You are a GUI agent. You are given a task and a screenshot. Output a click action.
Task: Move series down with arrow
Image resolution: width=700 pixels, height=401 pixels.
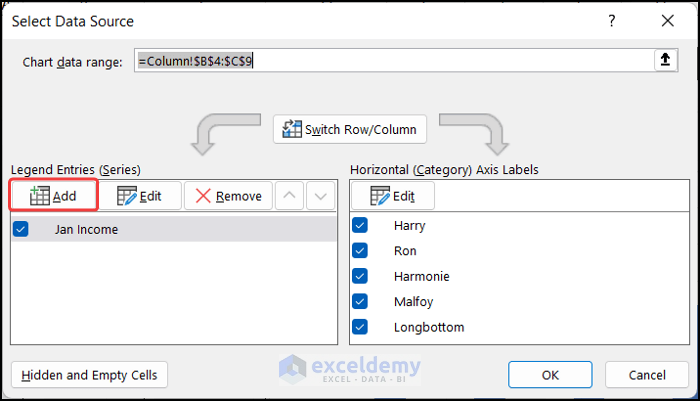pos(320,196)
